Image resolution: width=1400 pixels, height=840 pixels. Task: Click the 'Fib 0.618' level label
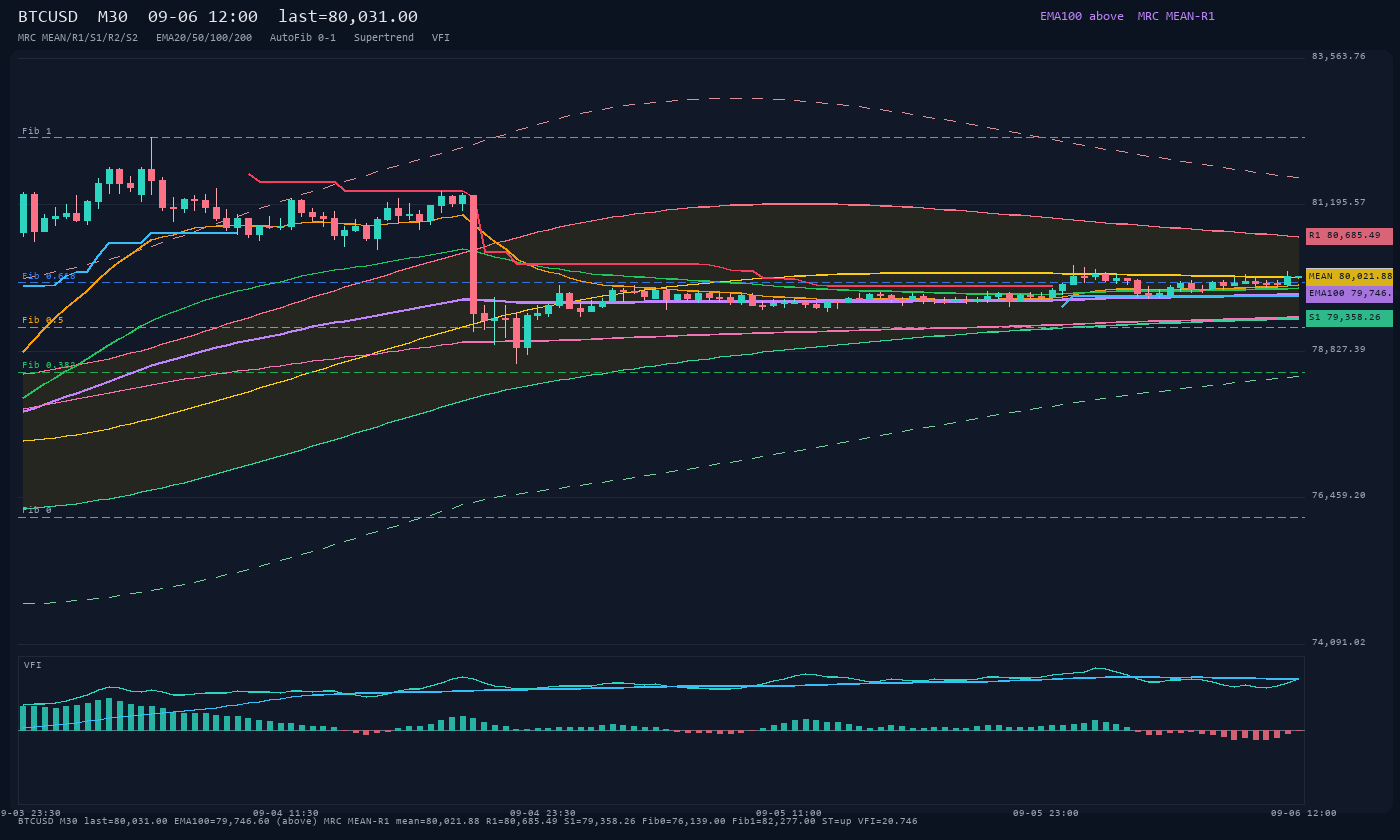[x=49, y=276]
